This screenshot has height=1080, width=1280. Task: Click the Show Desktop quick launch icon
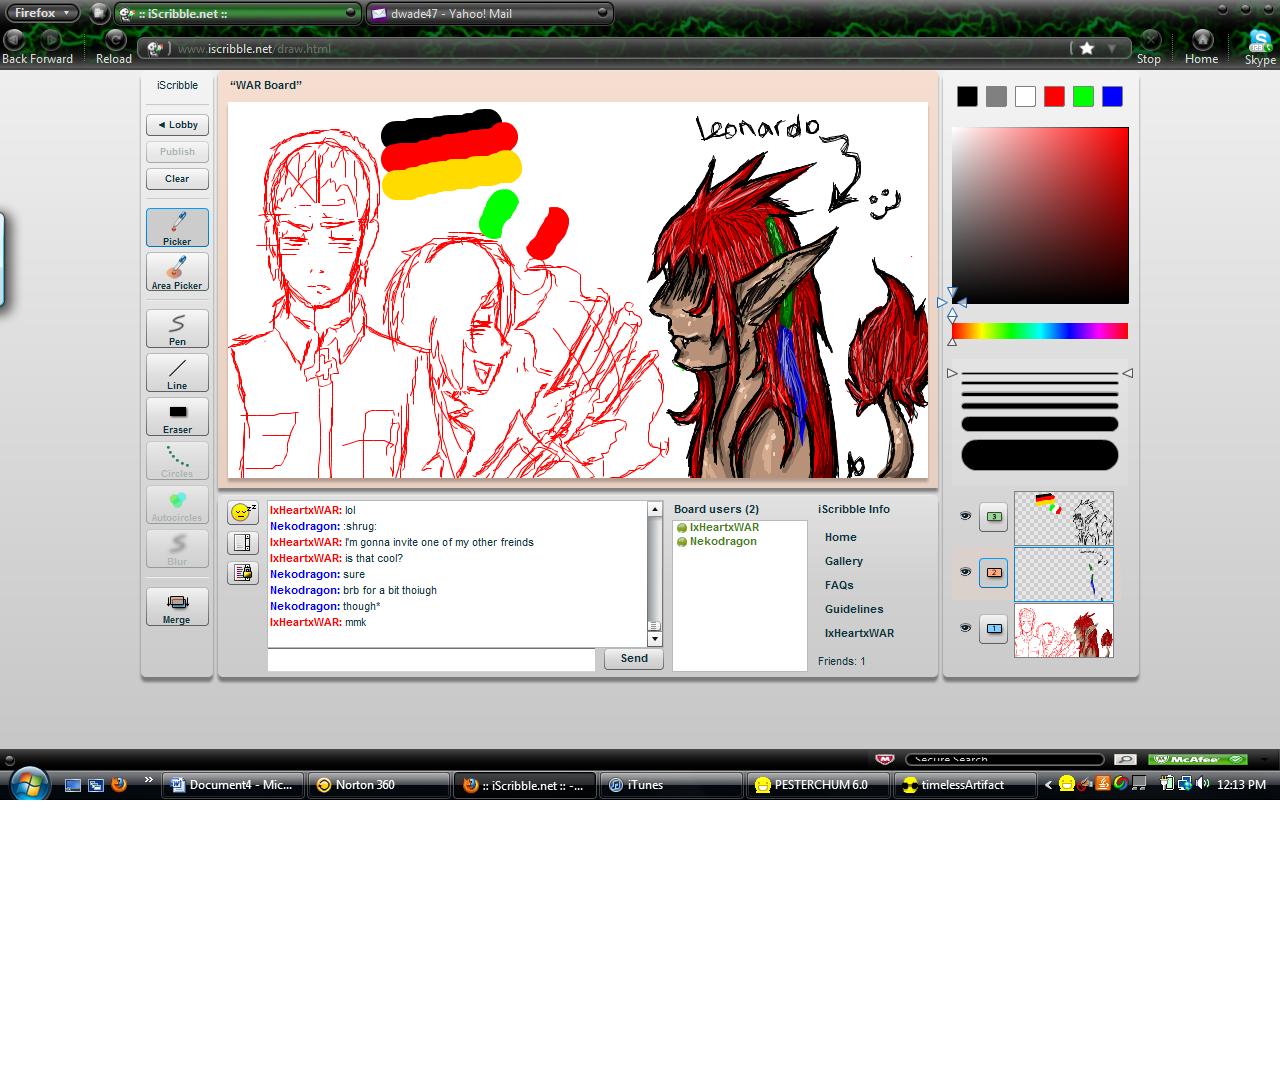point(73,785)
